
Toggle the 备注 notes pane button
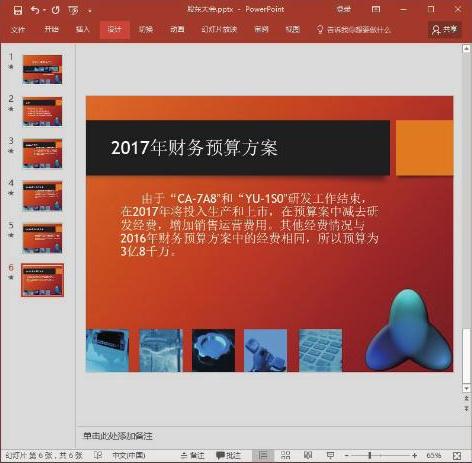192,455
